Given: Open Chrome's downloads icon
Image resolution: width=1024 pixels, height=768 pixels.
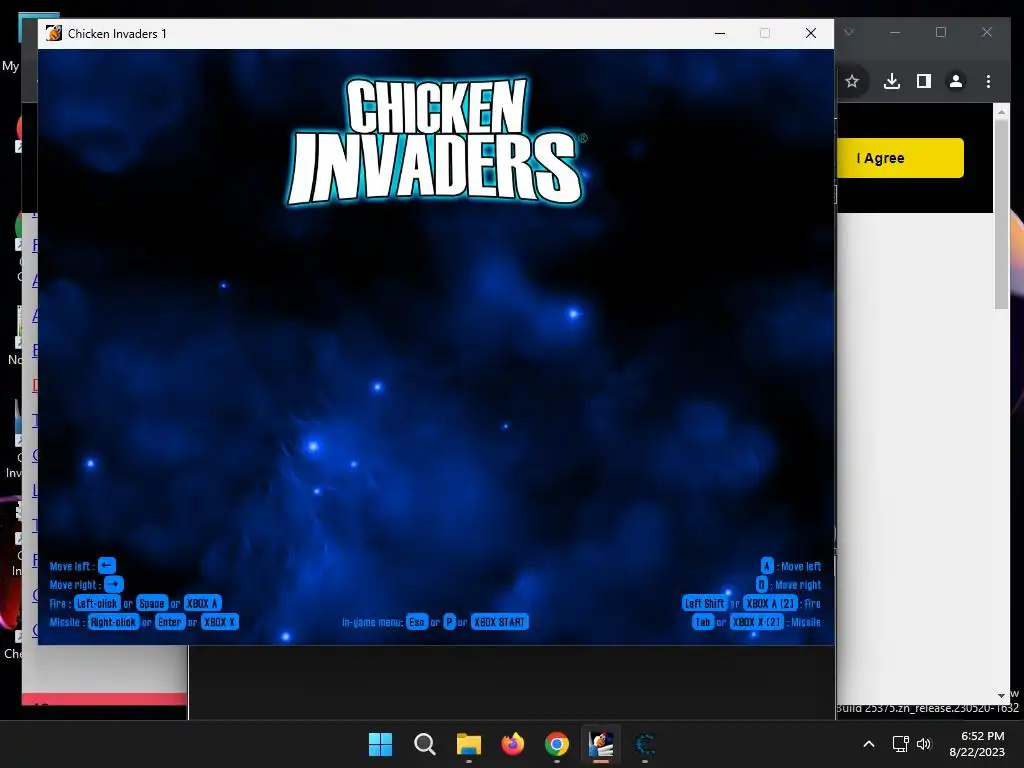Looking at the screenshot, I should click(x=891, y=82).
